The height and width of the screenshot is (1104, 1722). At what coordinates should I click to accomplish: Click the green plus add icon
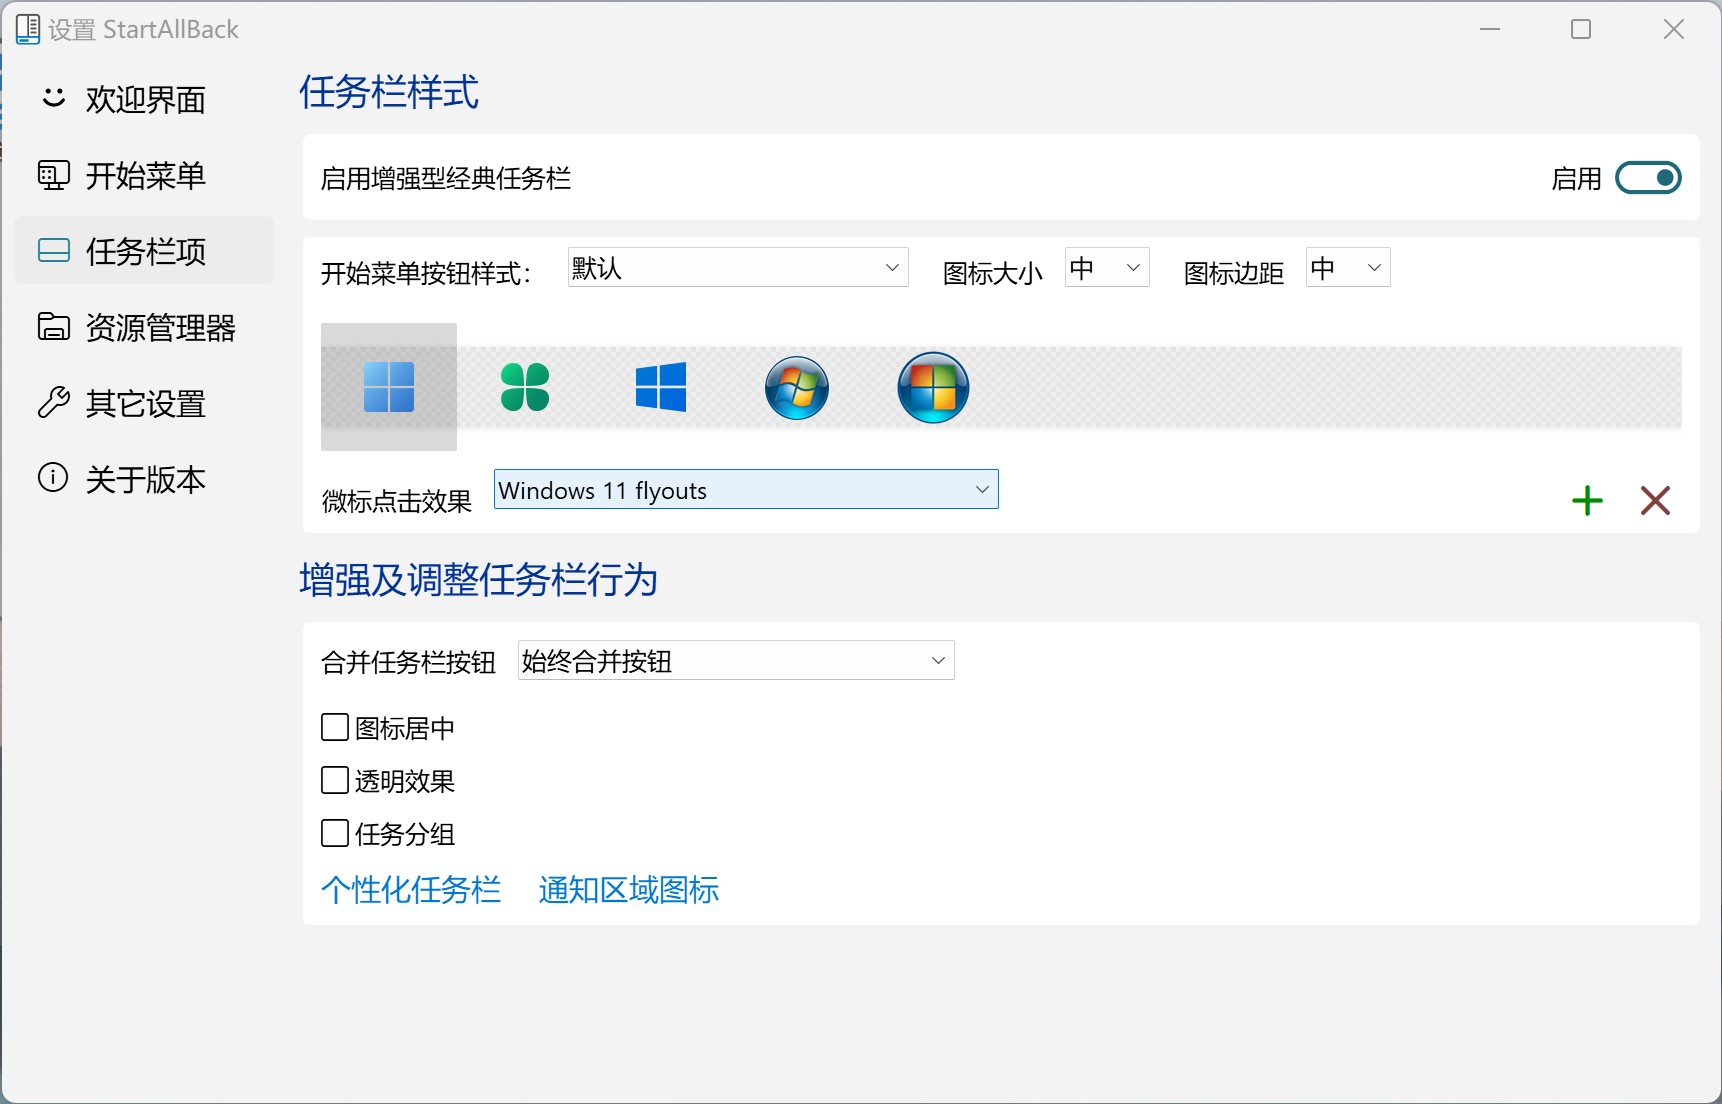1587,500
